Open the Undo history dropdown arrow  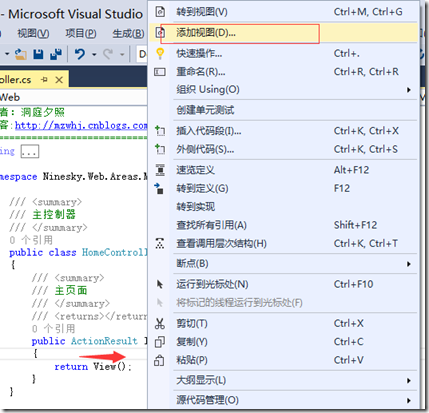pyautogui.click(x=94, y=54)
